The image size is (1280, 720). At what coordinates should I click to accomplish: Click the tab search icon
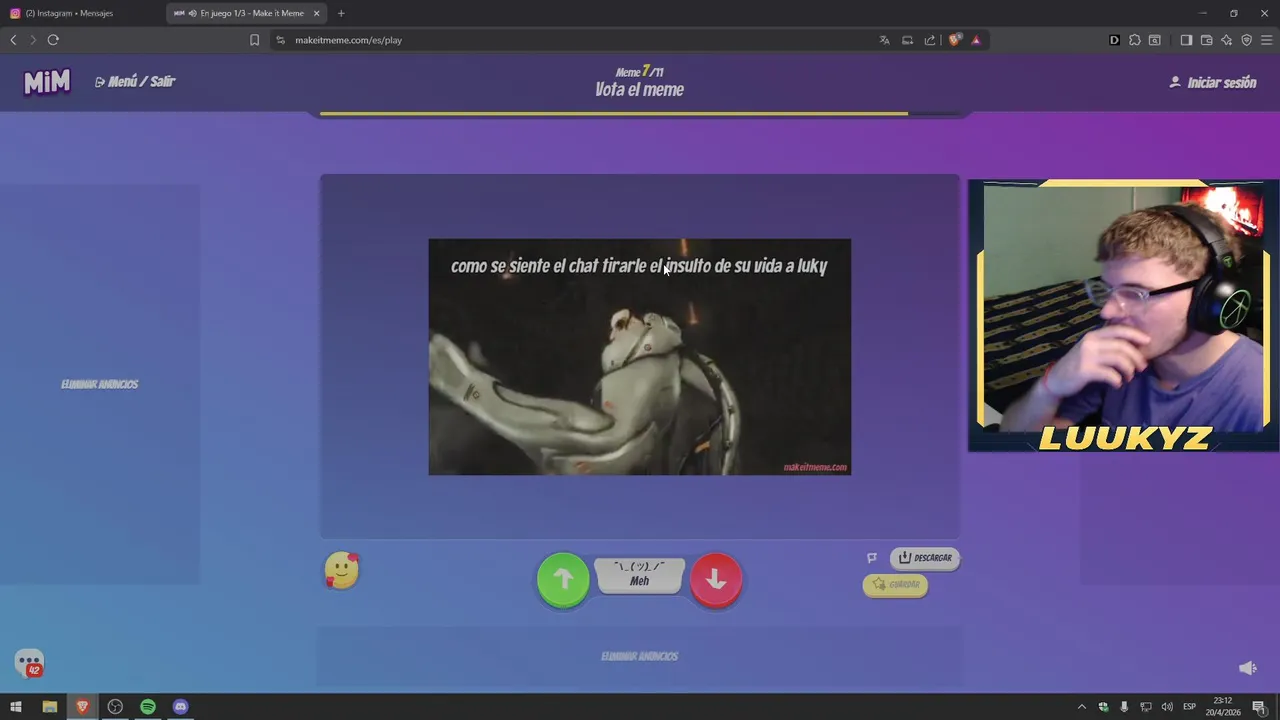point(1155,40)
